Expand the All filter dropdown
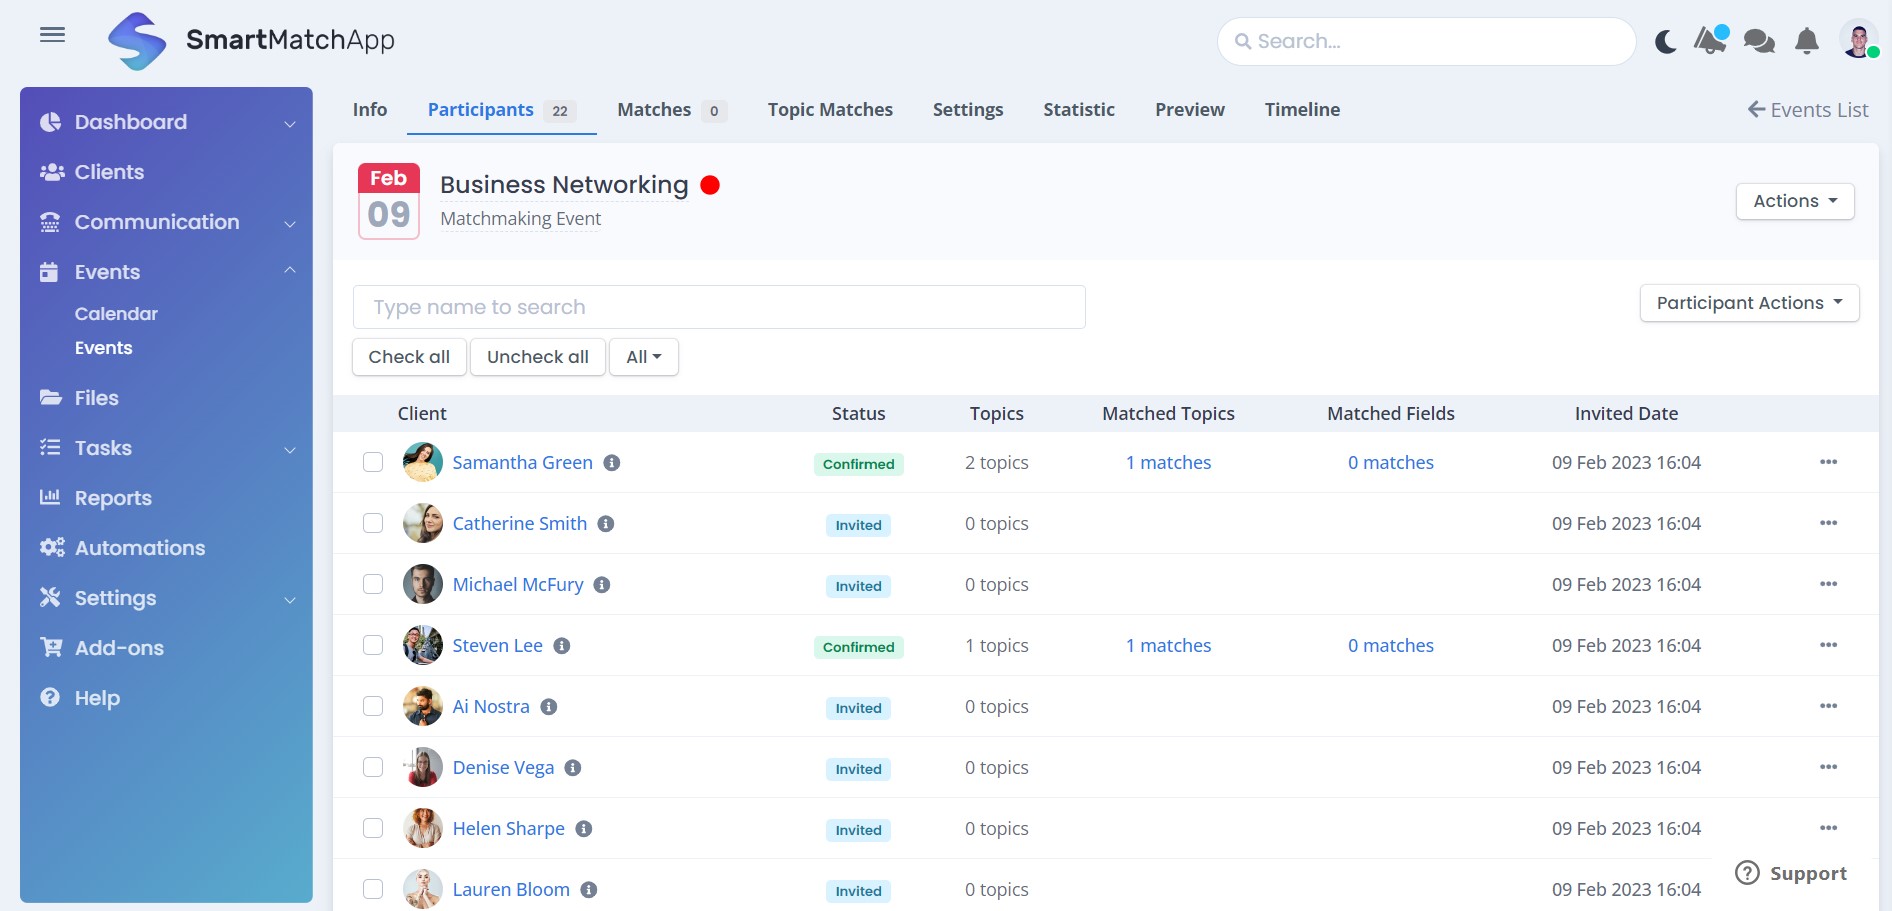This screenshot has width=1892, height=911. [x=643, y=356]
